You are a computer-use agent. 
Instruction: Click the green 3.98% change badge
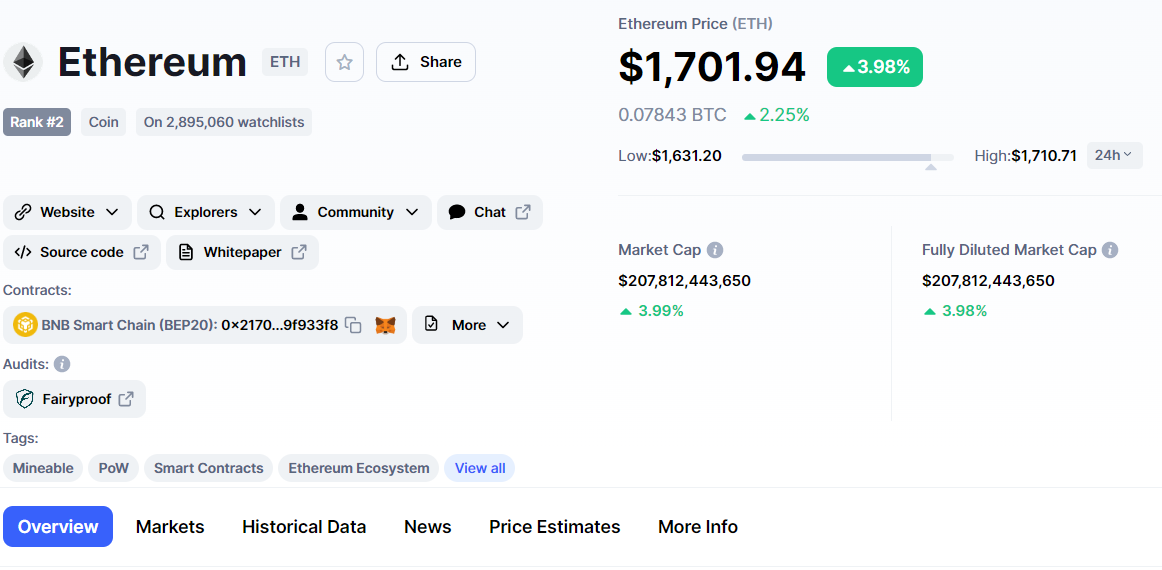pyautogui.click(x=874, y=67)
